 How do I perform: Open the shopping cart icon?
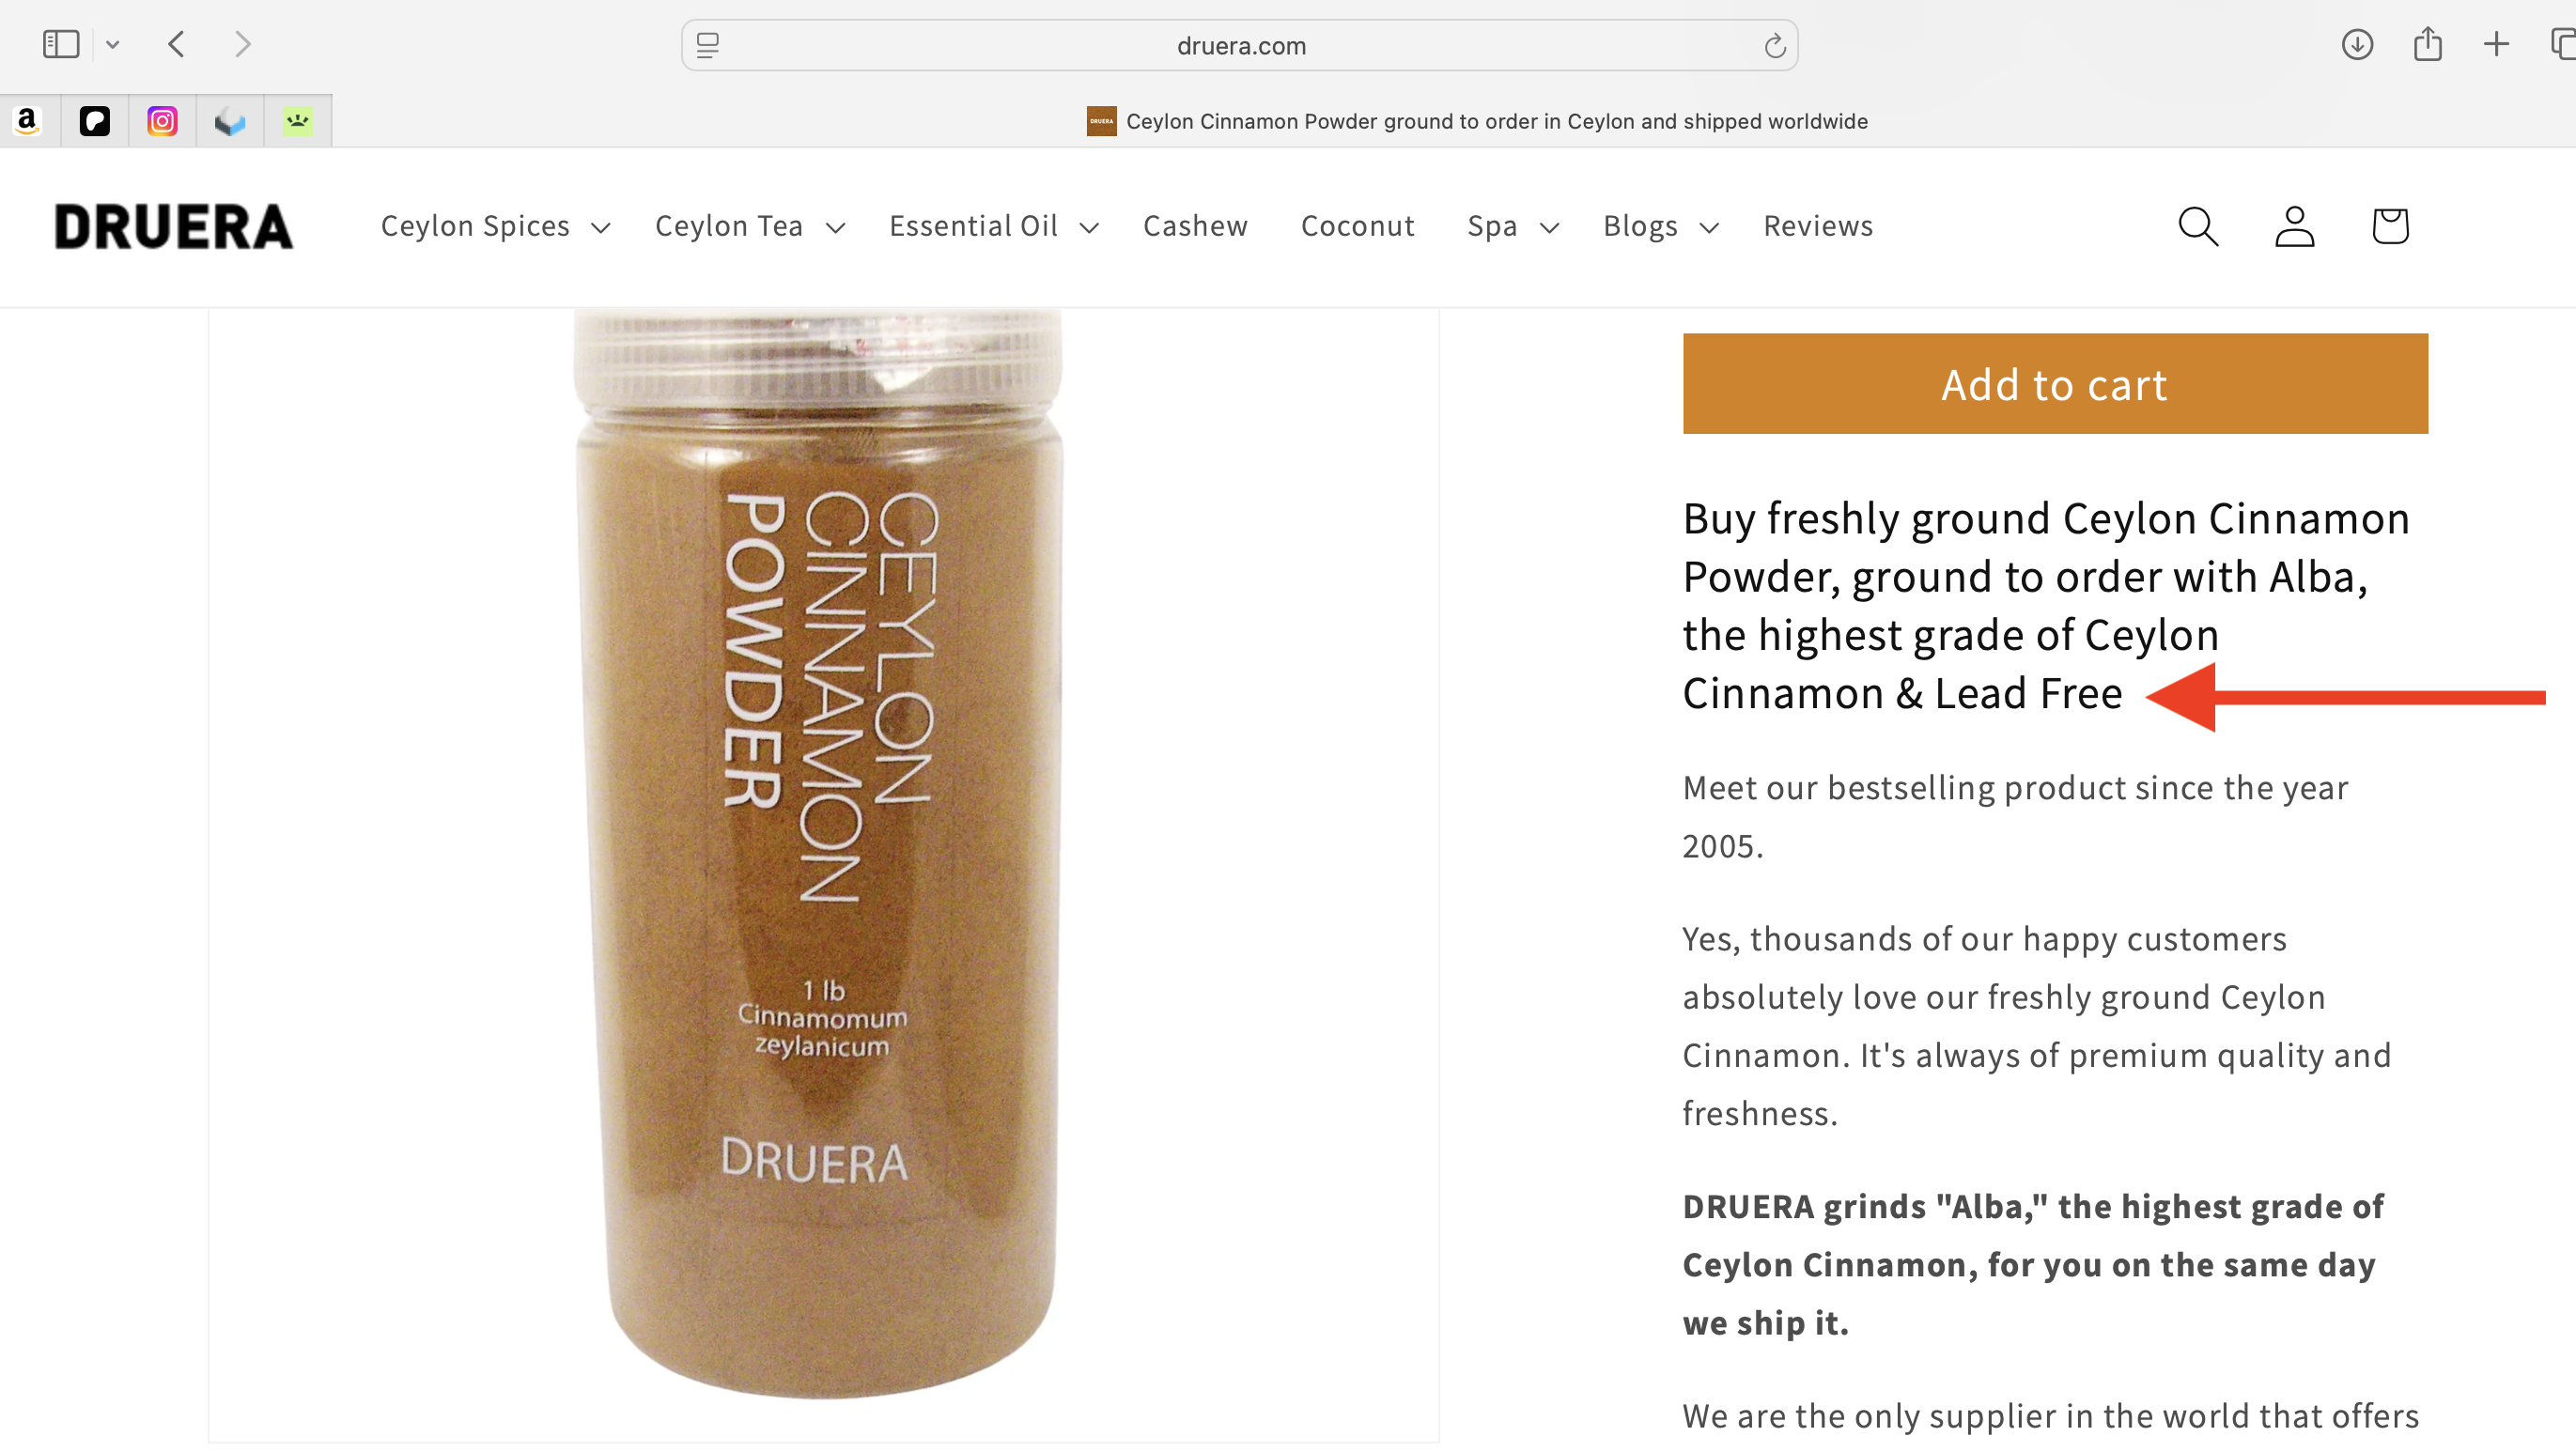pos(2390,226)
